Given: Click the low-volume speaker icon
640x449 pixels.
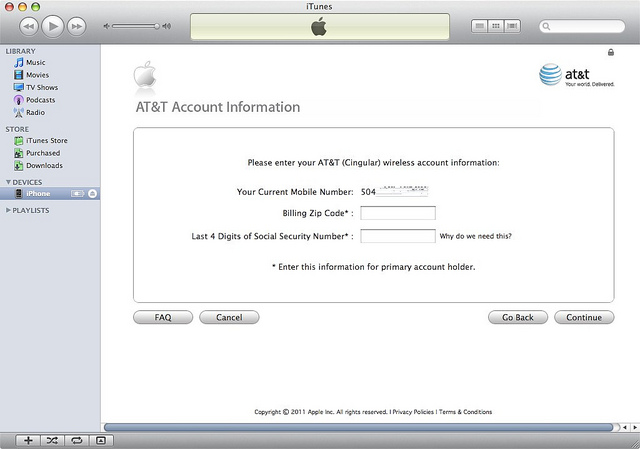Looking at the screenshot, I should pyautogui.click(x=106, y=26).
